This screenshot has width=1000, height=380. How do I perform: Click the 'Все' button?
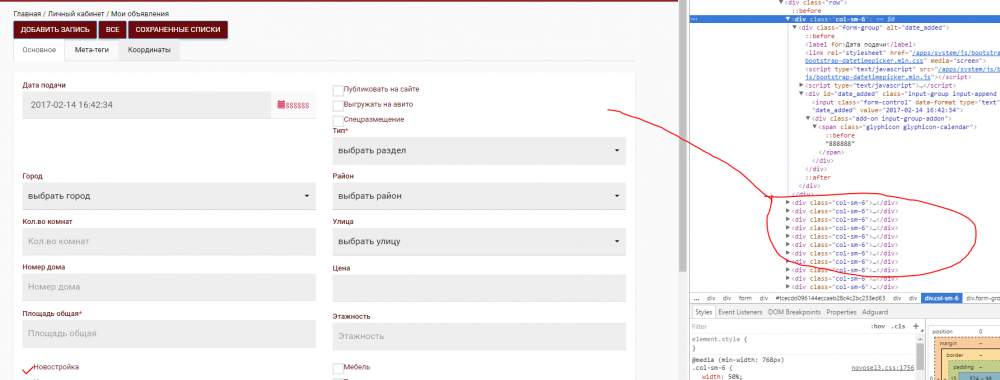point(112,30)
